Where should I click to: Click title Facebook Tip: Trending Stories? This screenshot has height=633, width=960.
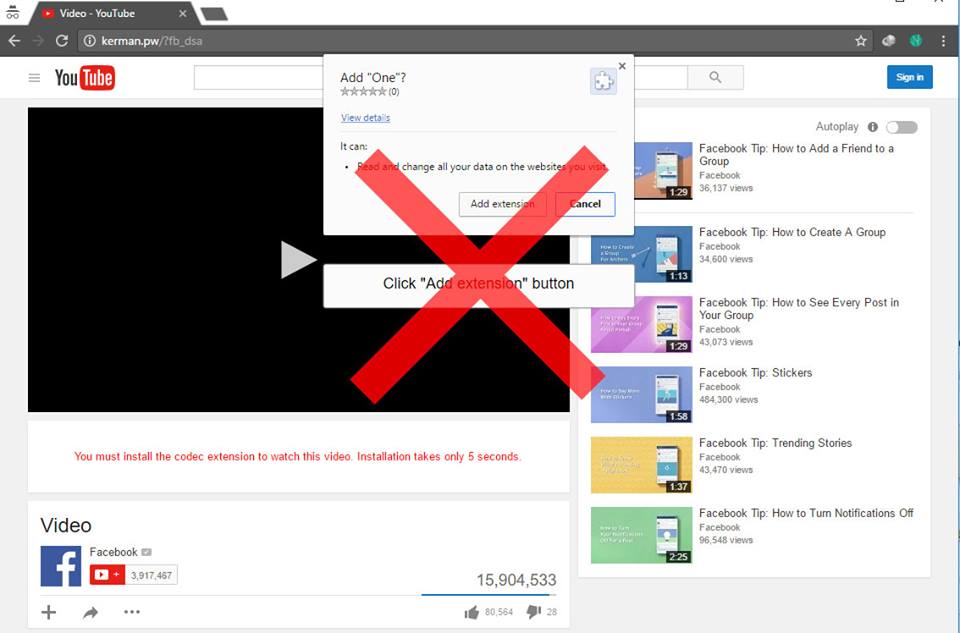coord(775,443)
